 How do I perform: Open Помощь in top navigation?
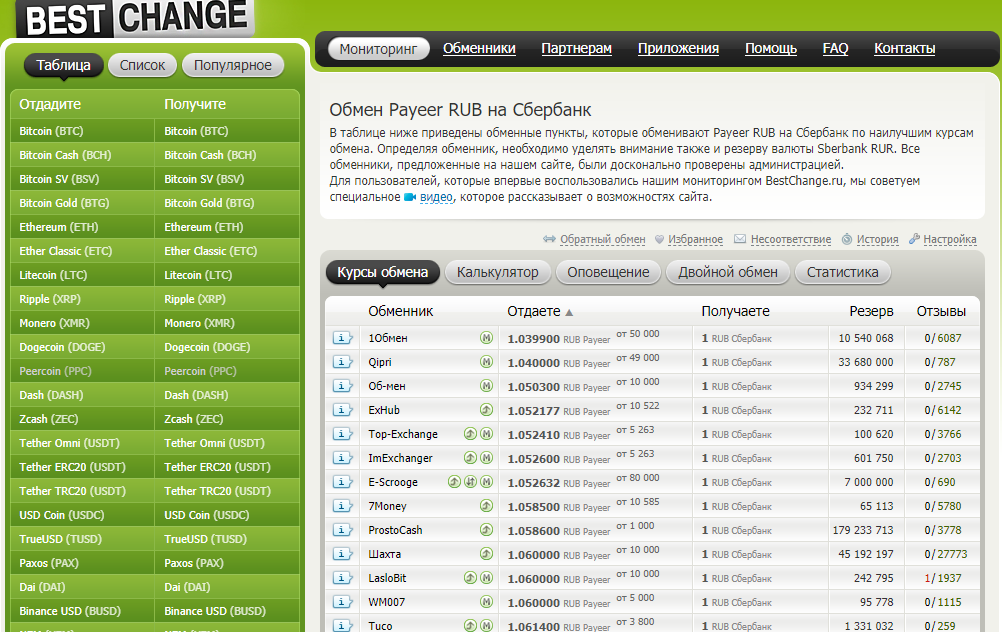tap(771, 49)
